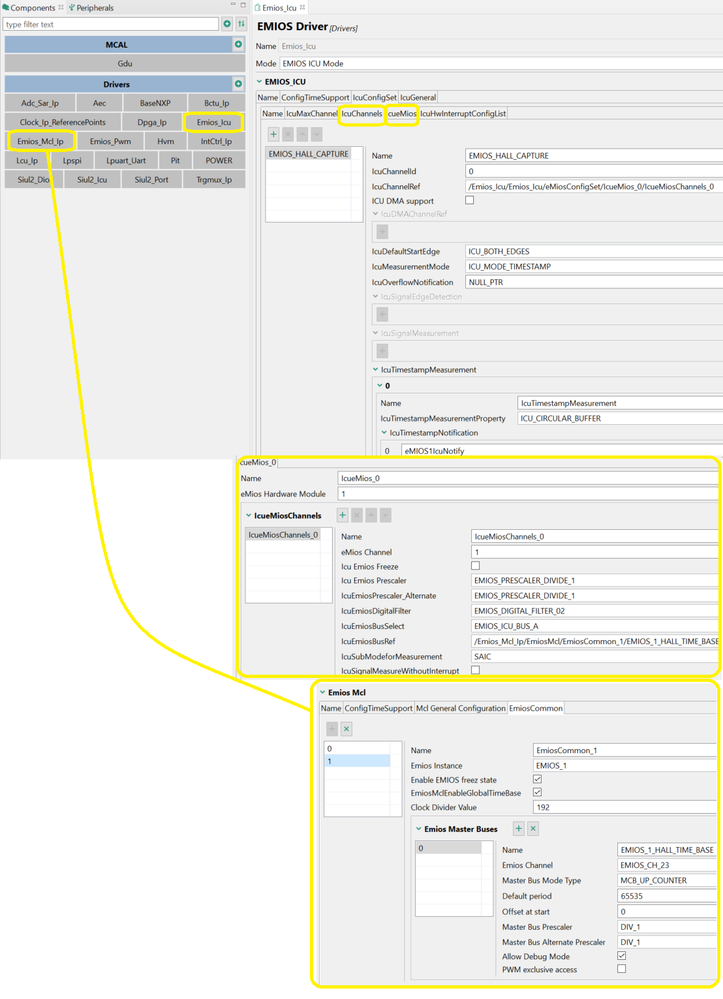Close the Emios_Icu editor tab
This screenshot has height=999, width=723.
click(303, 8)
